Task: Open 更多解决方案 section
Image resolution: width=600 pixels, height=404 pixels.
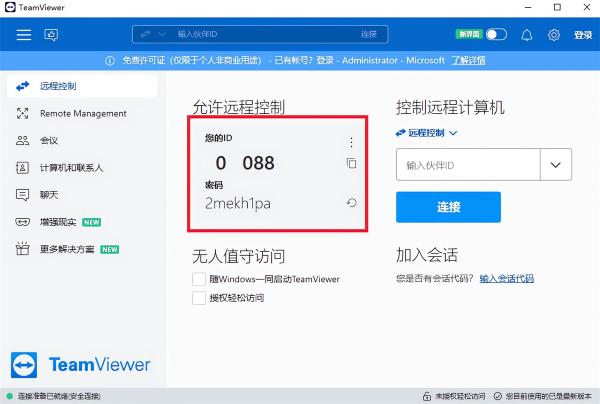Action: tap(82, 249)
